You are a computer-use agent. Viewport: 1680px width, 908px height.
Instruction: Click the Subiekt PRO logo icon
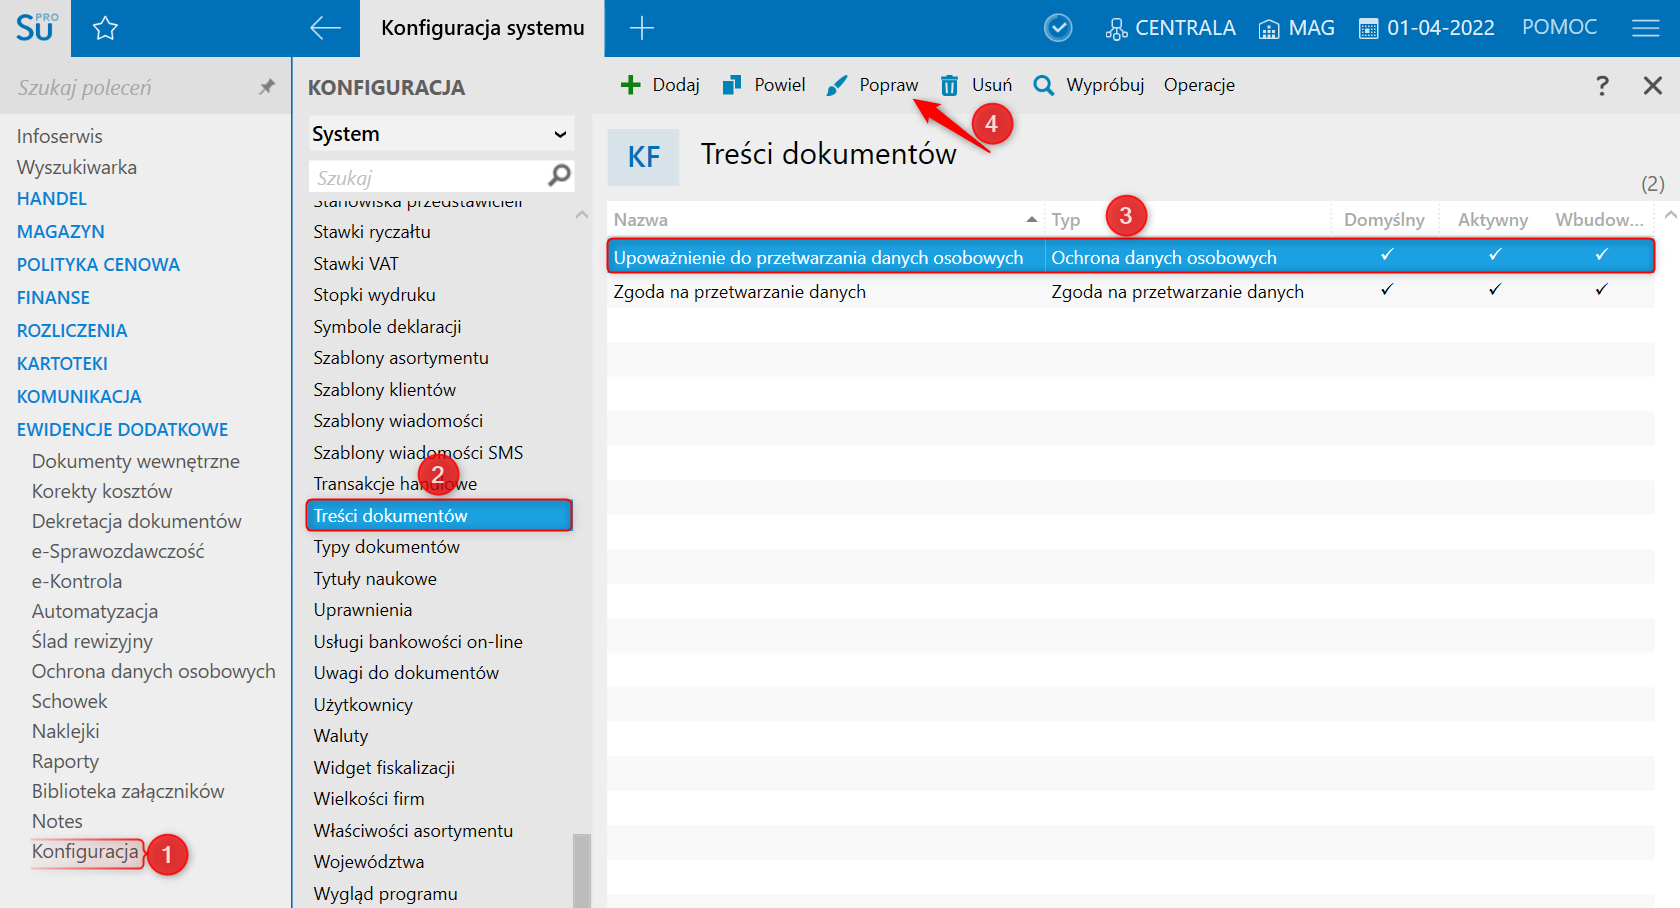point(36,27)
